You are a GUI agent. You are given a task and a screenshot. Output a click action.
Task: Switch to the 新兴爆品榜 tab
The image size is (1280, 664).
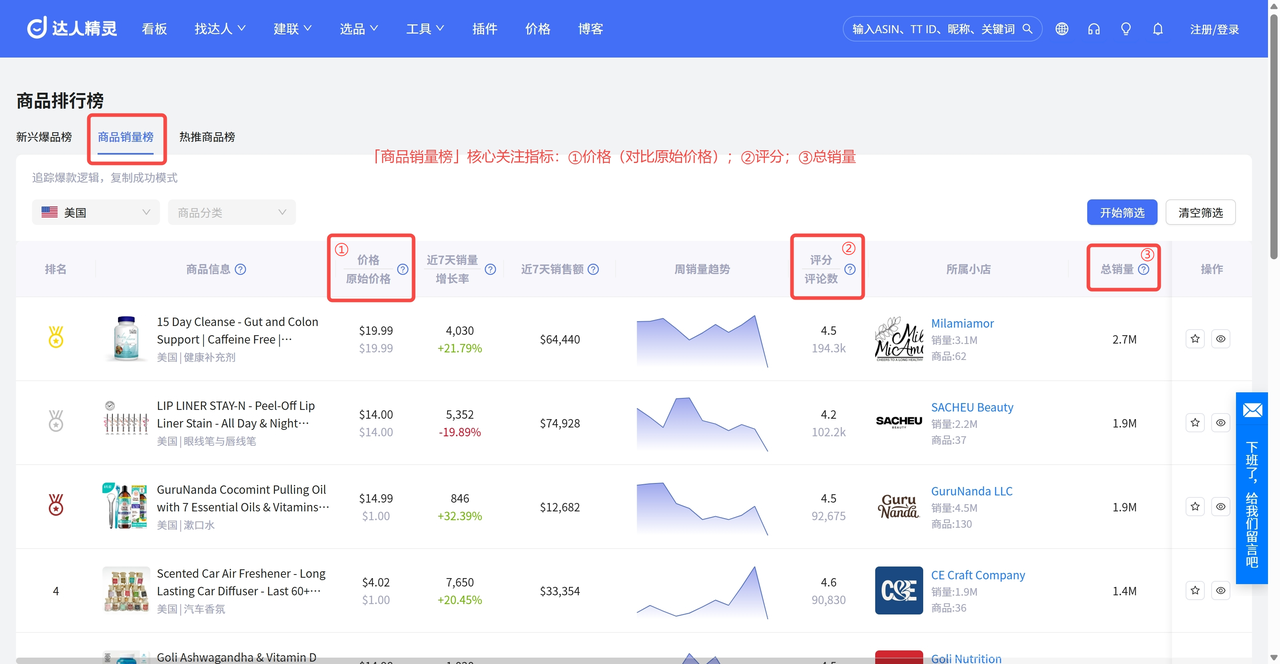[44, 137]
